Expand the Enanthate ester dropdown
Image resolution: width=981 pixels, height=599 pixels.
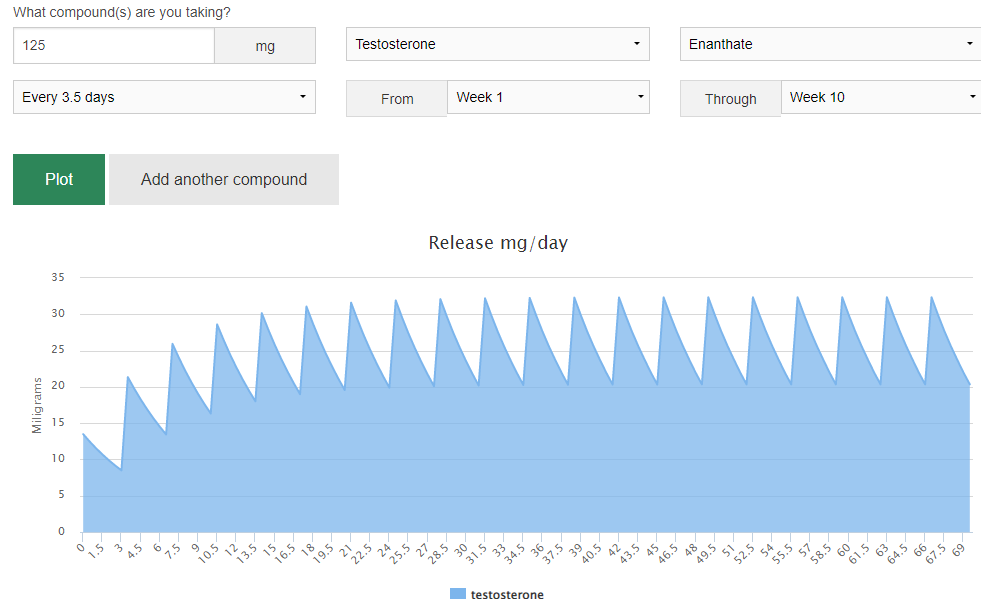829,44
